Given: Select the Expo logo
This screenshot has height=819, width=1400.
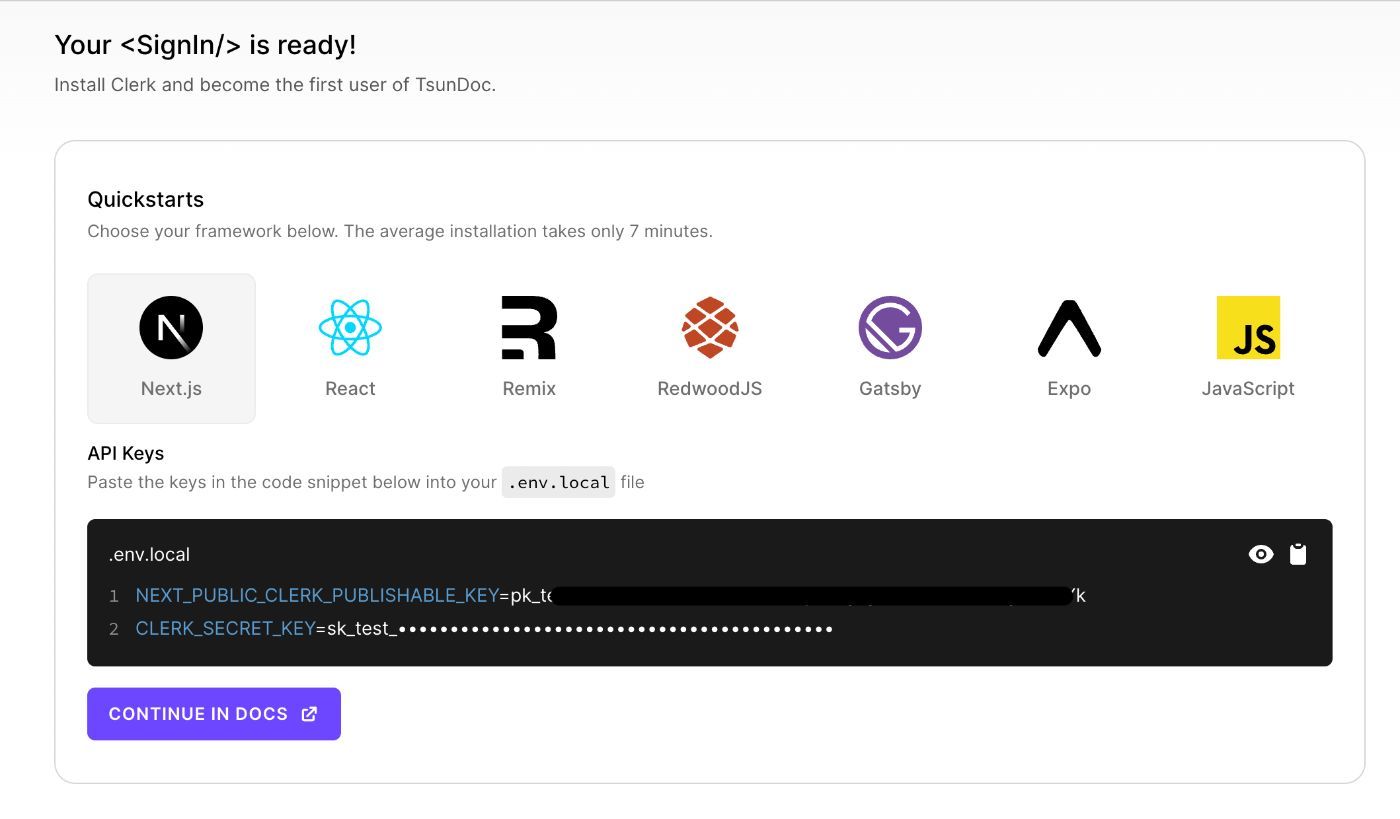Looking at the screenshot, I should click(x=1069, y=328).
